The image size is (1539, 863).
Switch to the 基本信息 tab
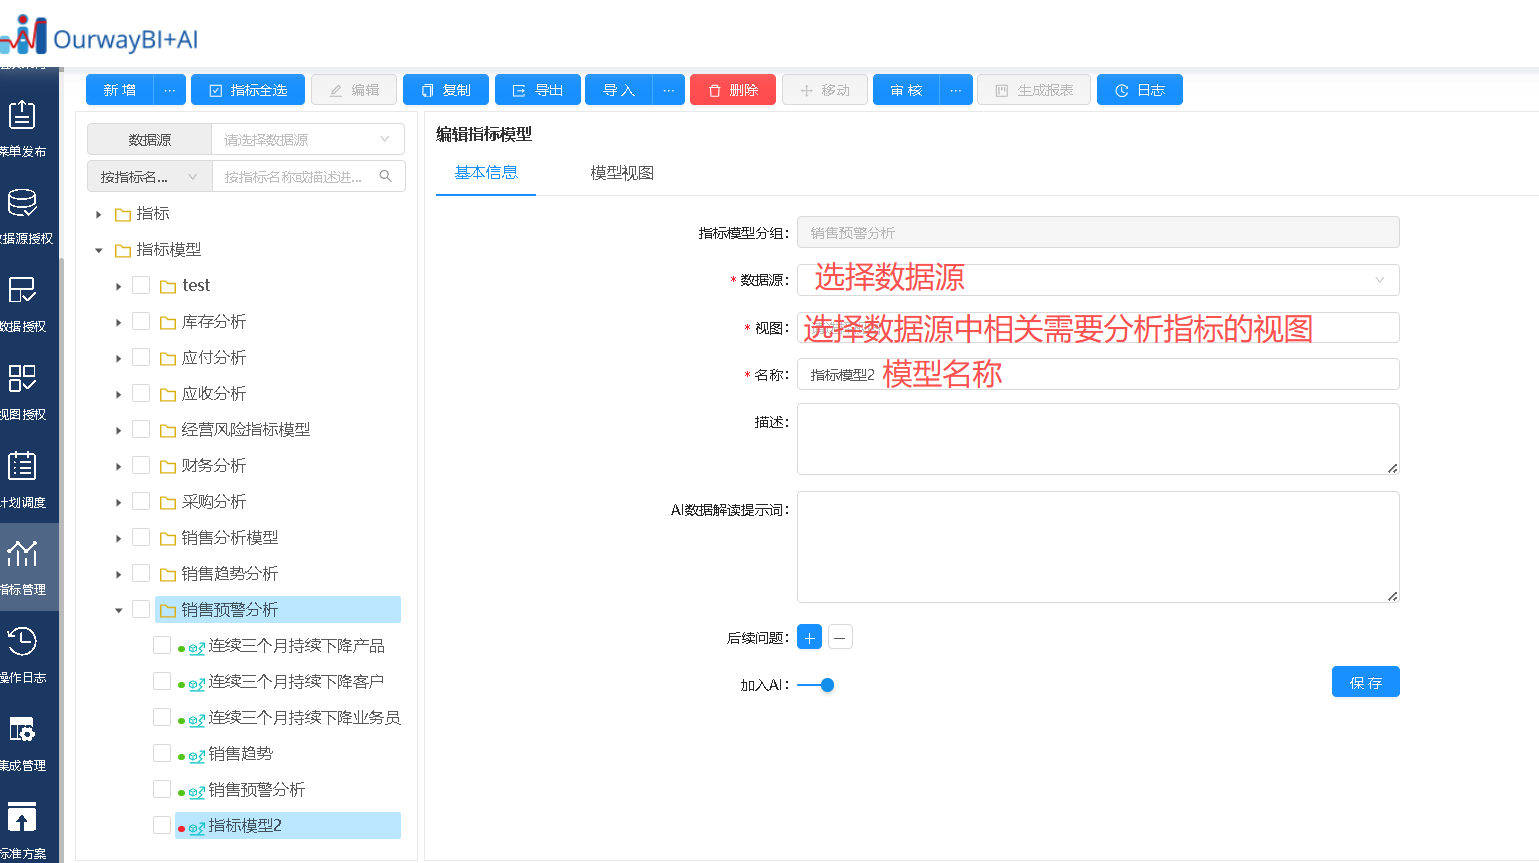click(x=486, y=173)
